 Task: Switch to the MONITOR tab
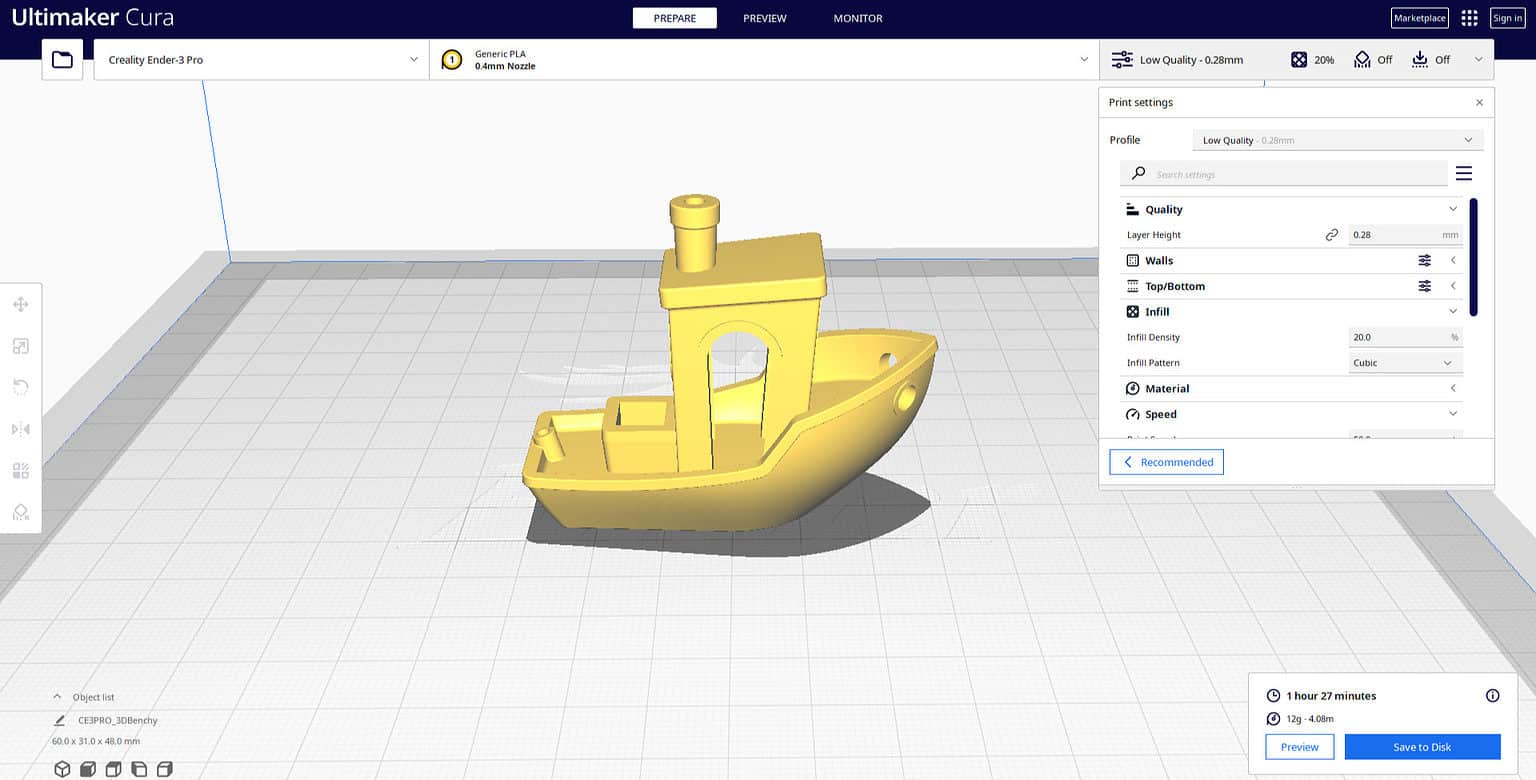tap(857, 18)
